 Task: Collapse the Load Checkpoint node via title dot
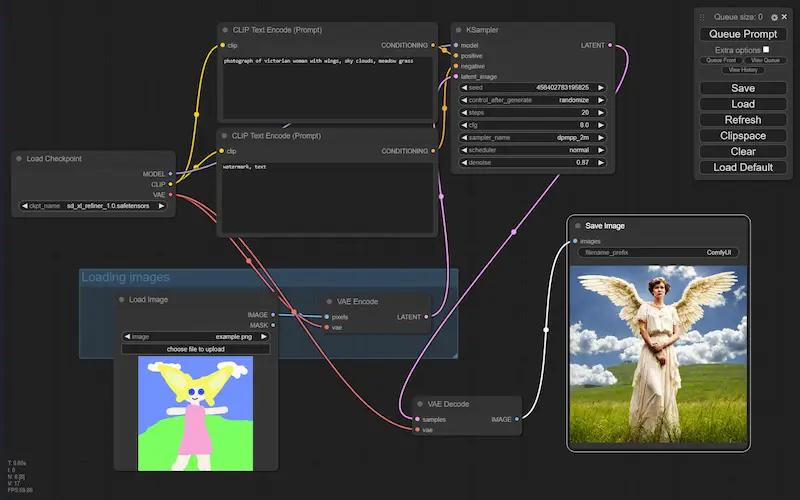[19, 159]
